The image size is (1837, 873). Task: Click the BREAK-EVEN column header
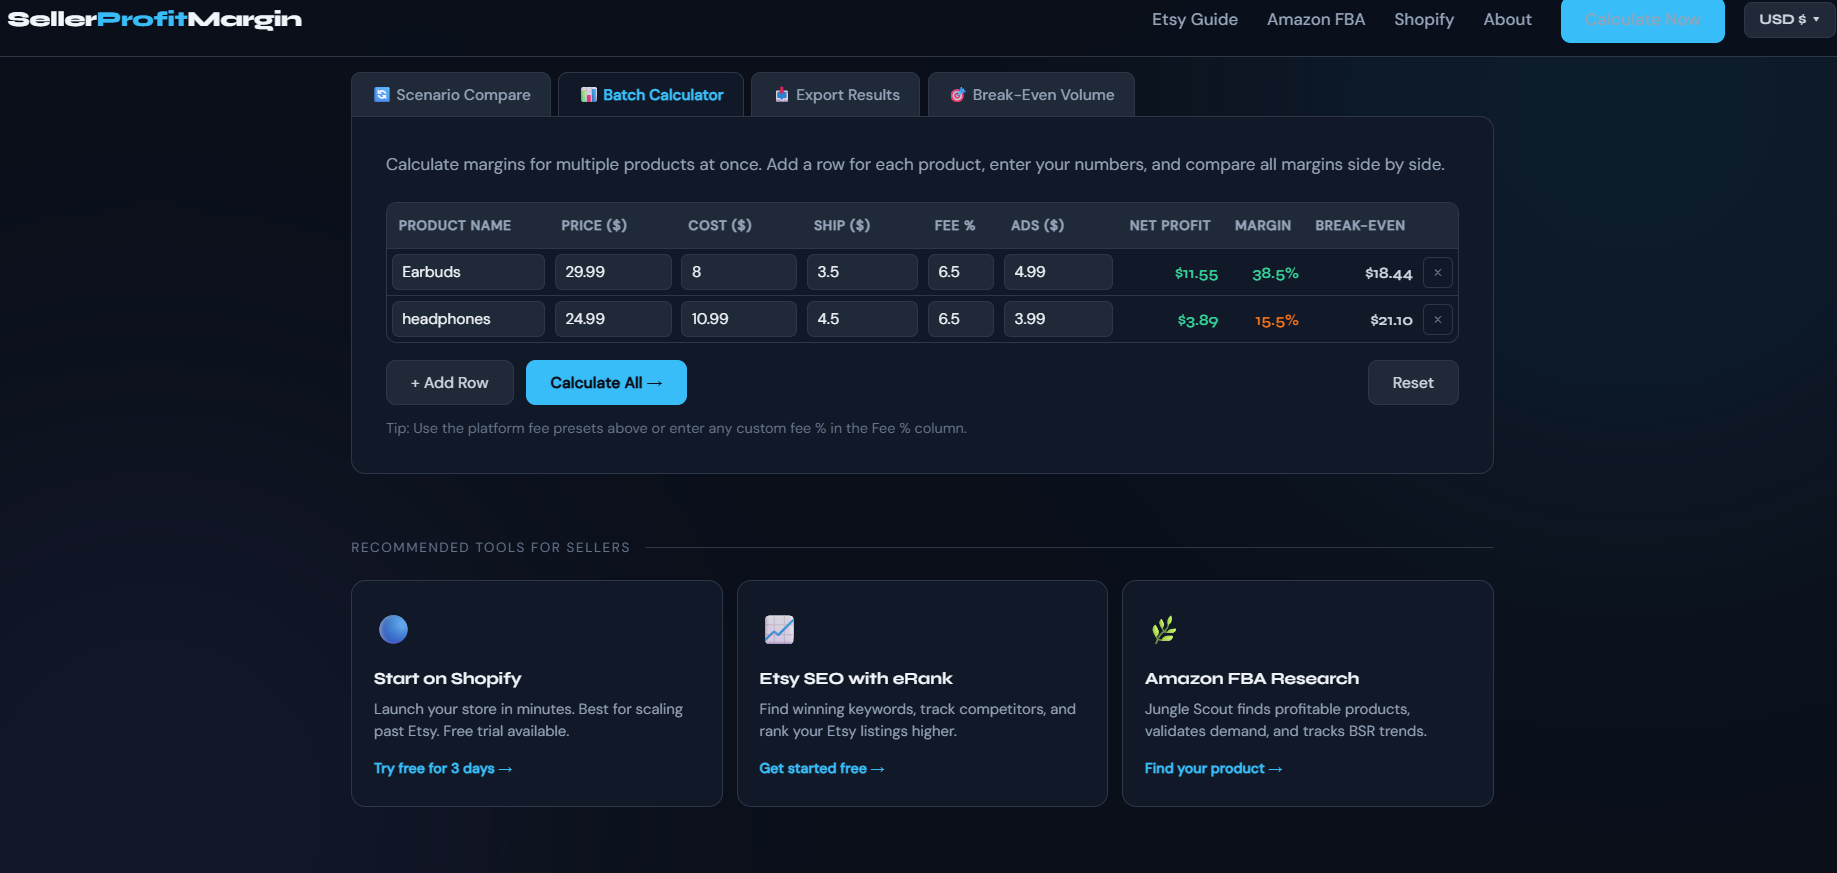tap(1360, 226)
